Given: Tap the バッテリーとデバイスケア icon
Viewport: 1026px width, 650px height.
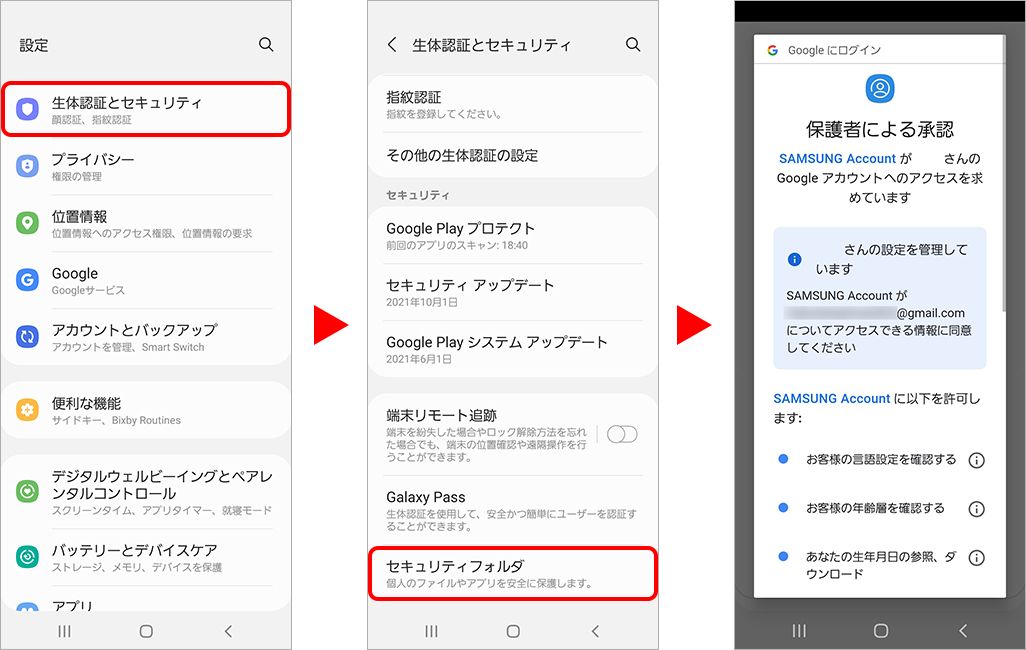Looking at the screenshot, I should (27, 557).
